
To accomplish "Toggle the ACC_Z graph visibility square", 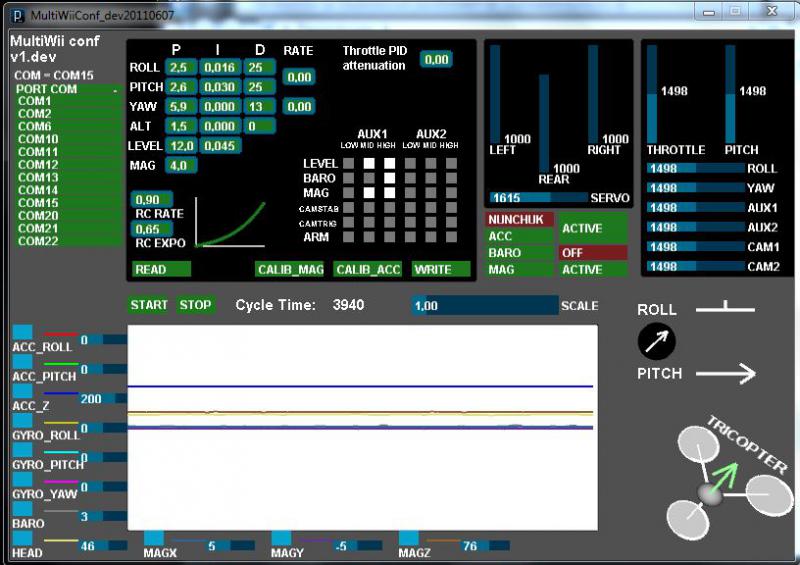I will [x=22, y=391].
